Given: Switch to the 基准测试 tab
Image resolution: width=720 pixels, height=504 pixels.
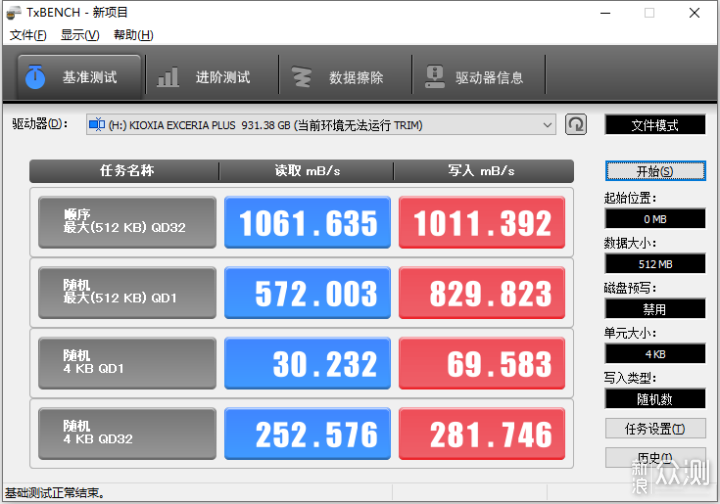Looking at the screenshot, I should pos(79,77).
